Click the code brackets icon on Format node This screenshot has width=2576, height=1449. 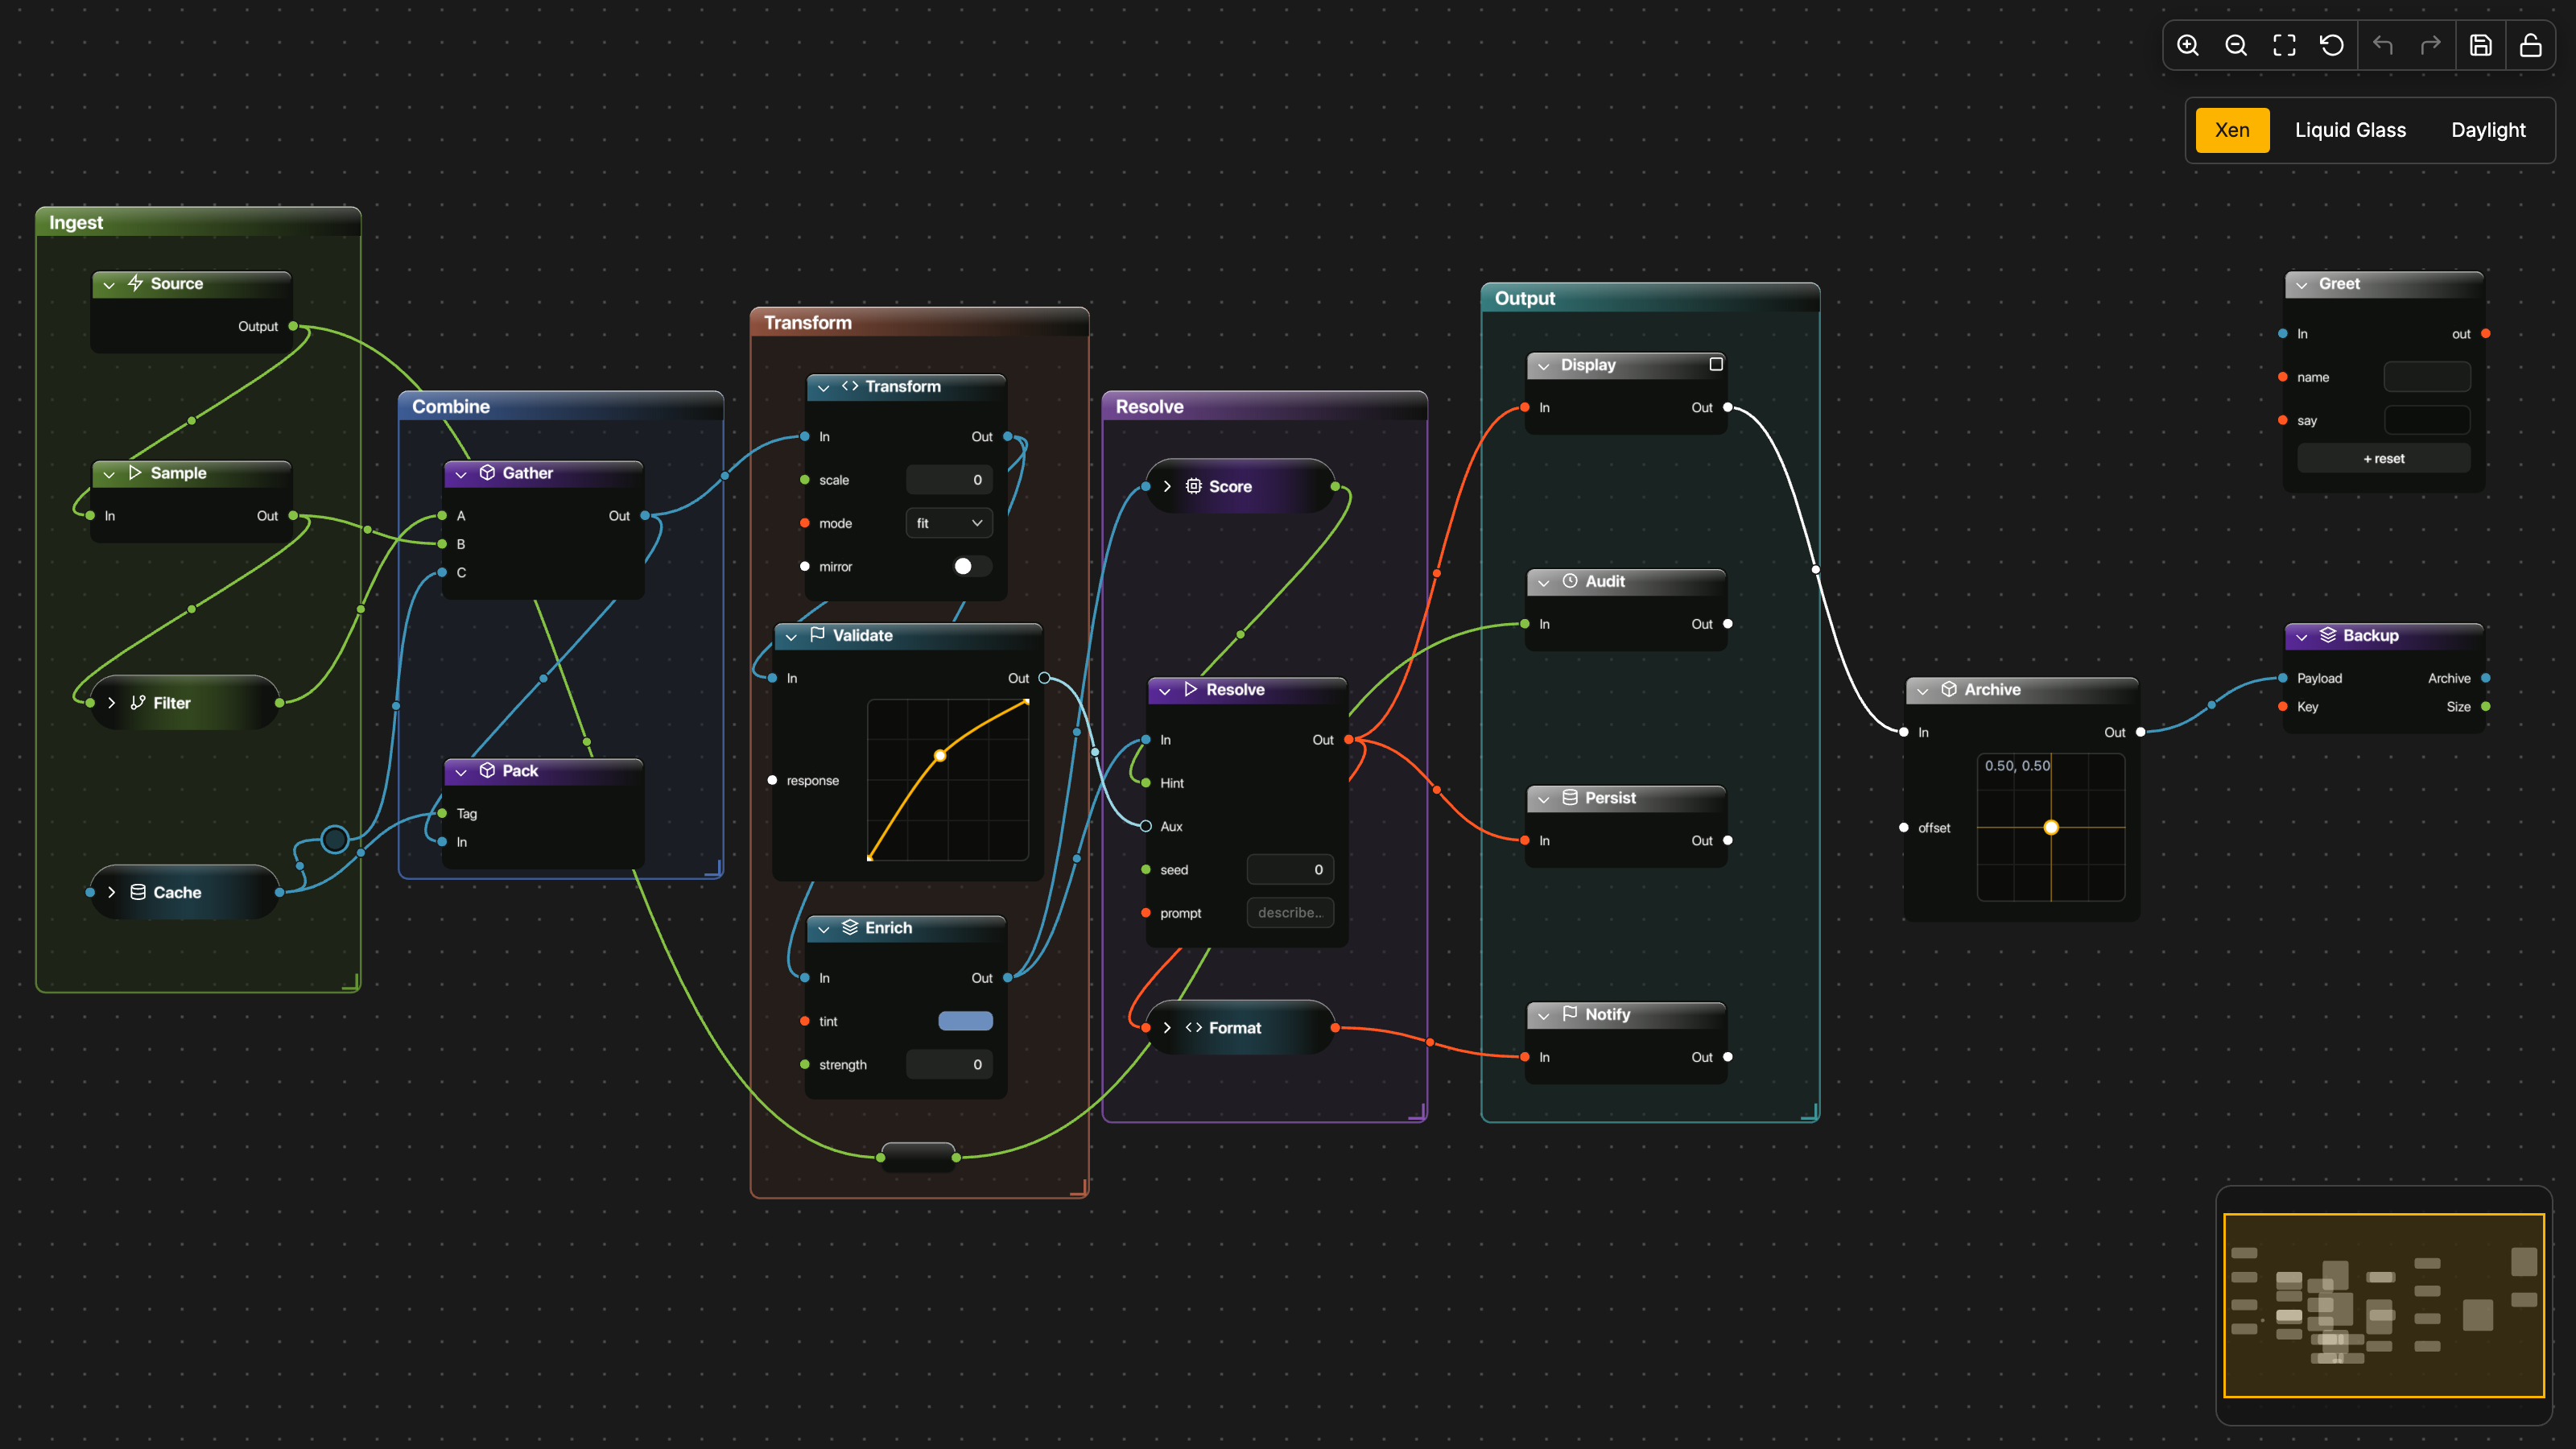point(1193,1027)
